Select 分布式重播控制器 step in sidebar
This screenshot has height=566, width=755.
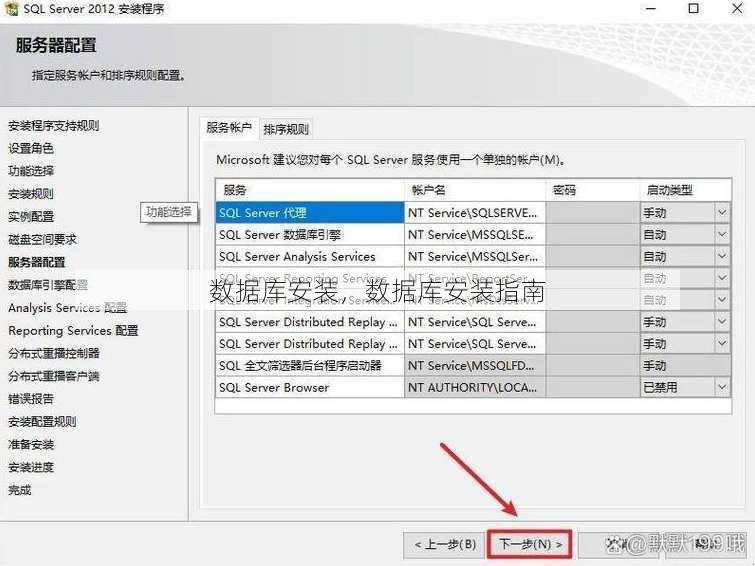coord(54,353)
